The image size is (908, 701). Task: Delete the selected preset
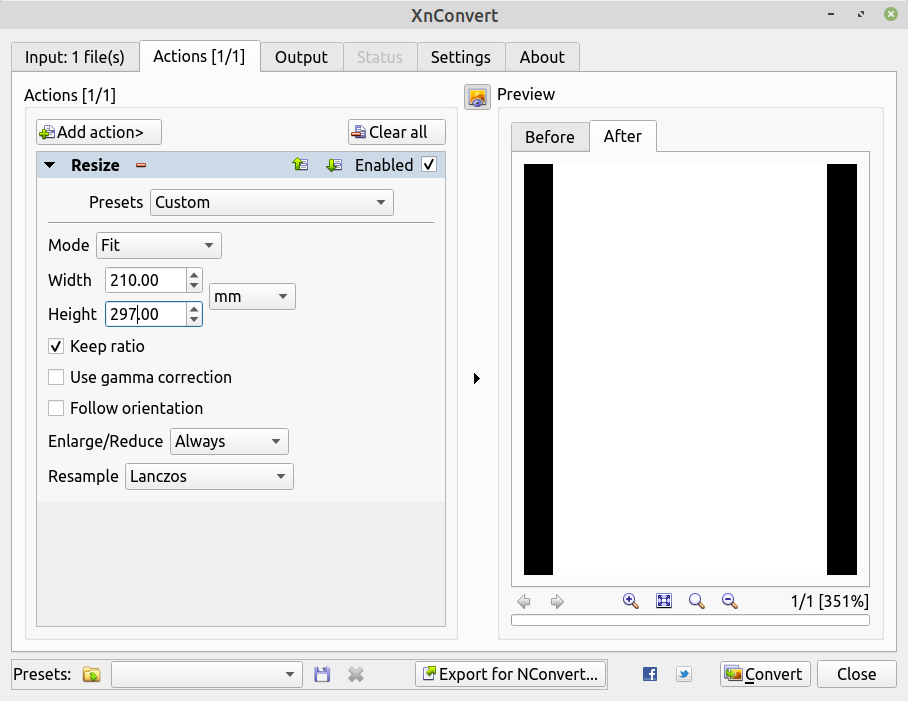pos(356,674)
